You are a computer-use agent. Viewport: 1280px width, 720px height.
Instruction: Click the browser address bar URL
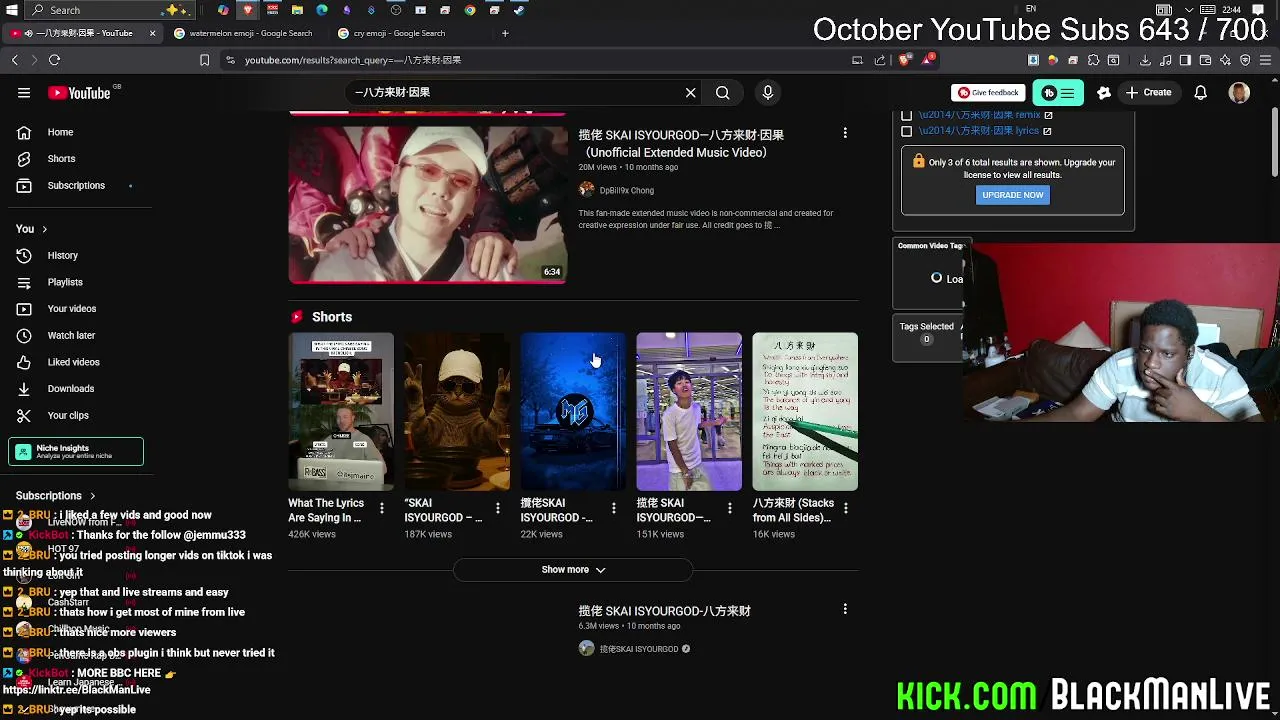(353, 60)
